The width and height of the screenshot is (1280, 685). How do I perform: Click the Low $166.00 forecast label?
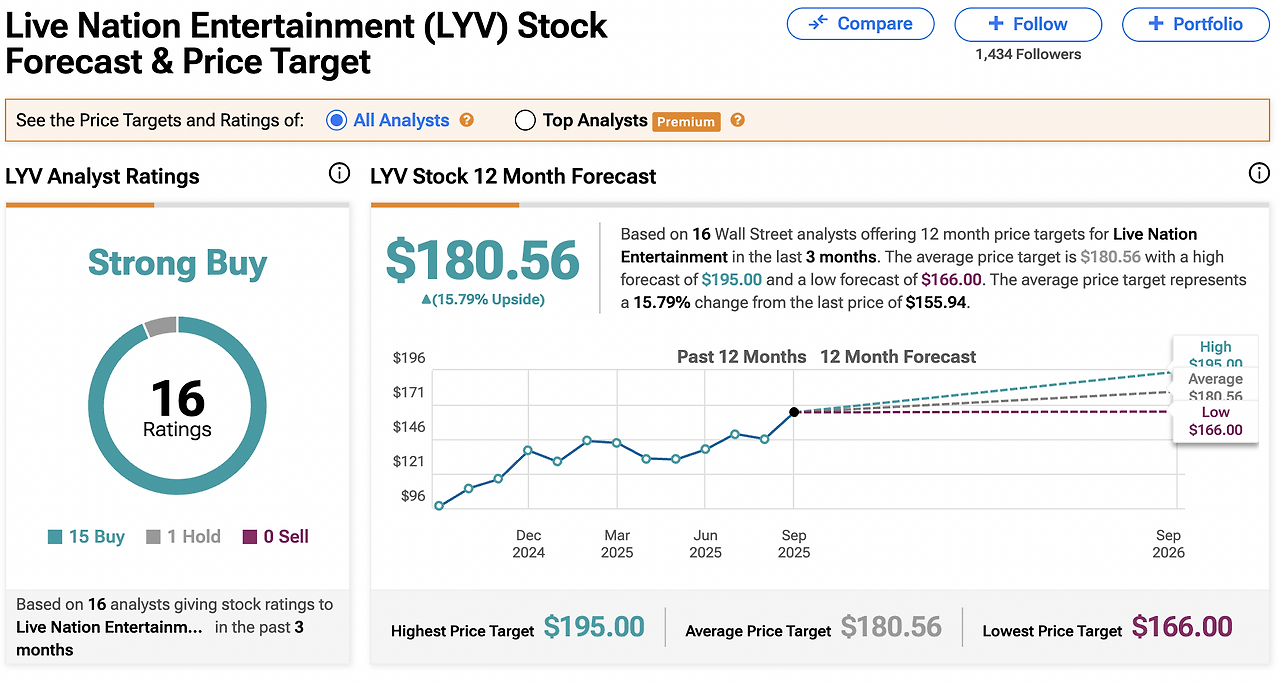(1215, 421)
